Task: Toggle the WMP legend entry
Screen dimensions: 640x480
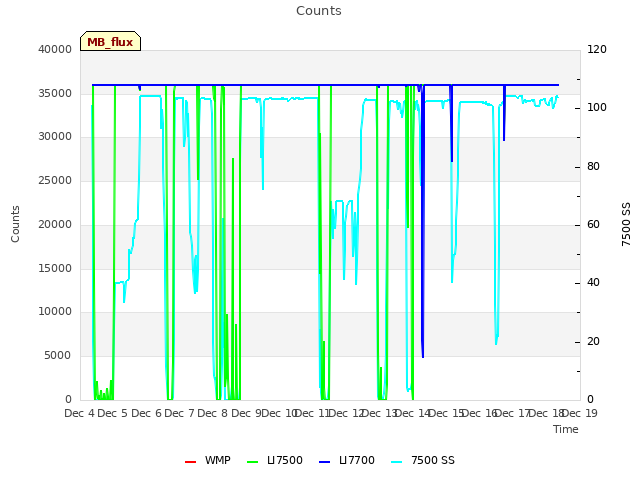Action: 208,460
